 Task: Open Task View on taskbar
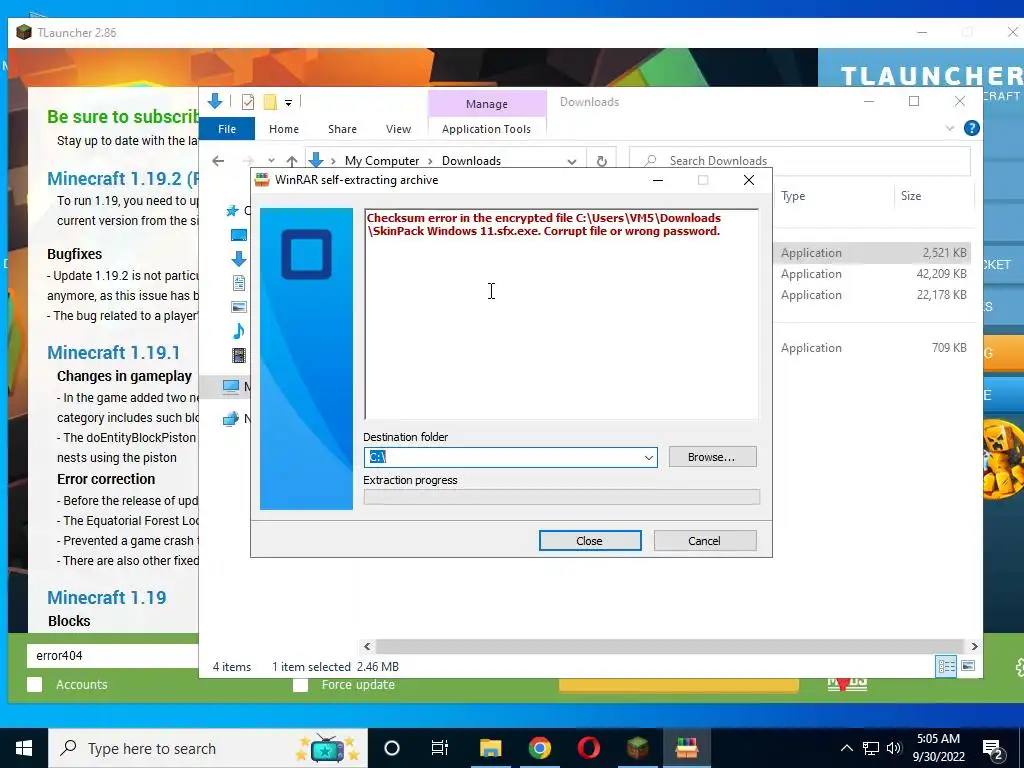tap(440, 748)
